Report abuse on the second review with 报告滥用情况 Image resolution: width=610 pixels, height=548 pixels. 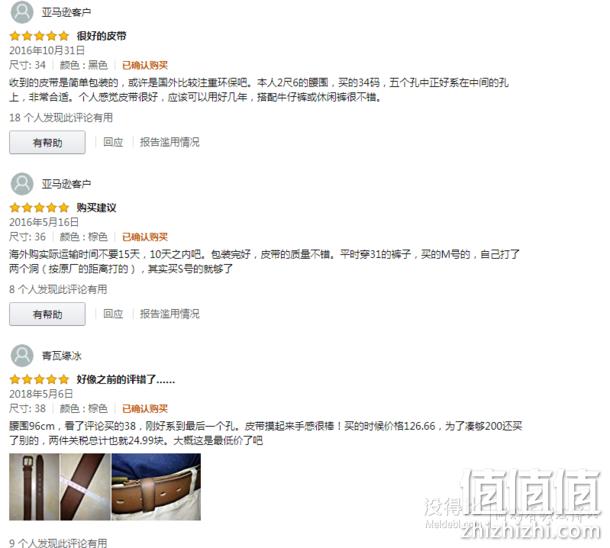(x=170, y=314)
